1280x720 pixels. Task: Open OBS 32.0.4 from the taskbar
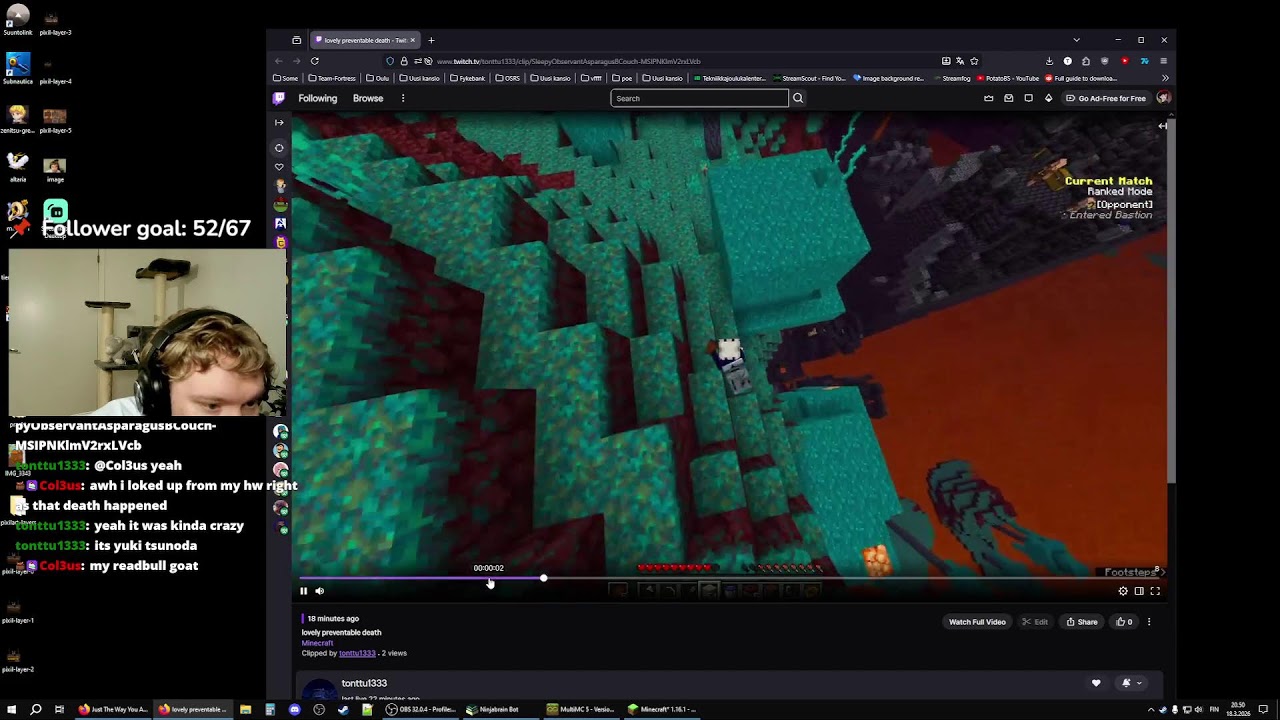tap(420, 709)
